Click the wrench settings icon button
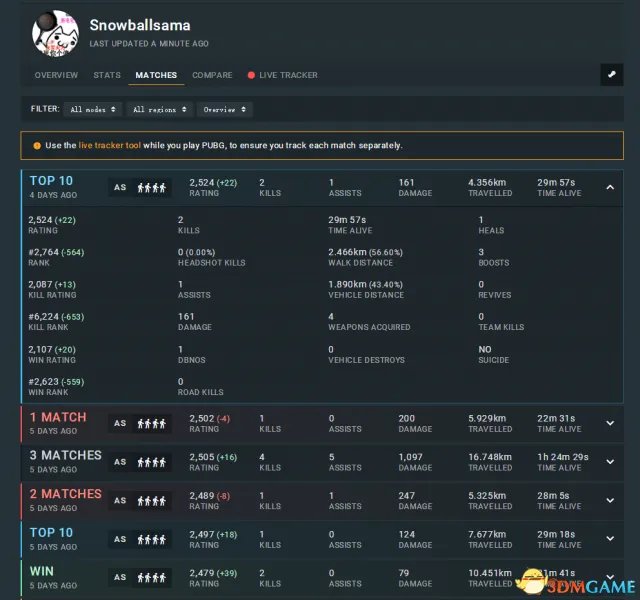The image size is (640, 600). [x=610, y=75]
